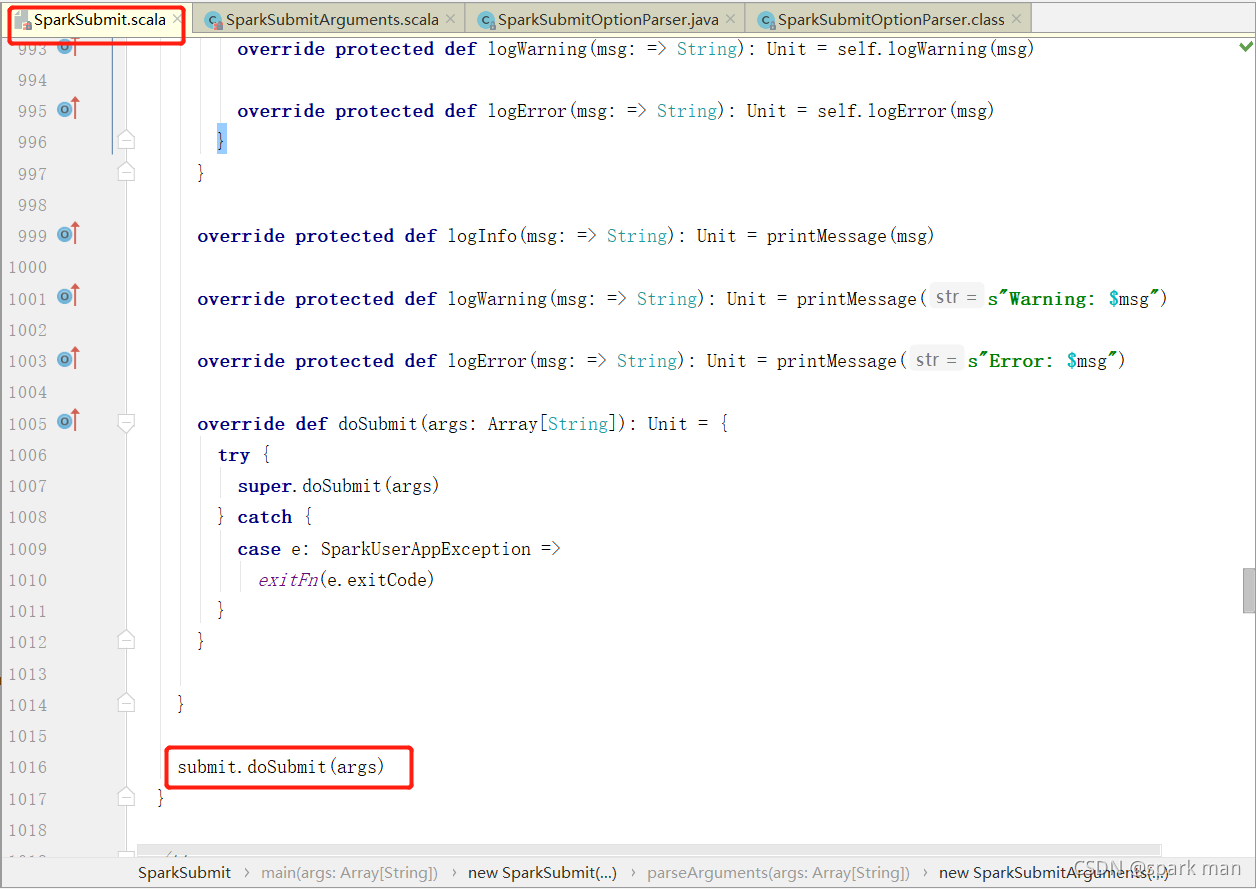This screenshot has height=889, width=1256.
Task: Click override gutter icon on line 1001
Action: [68, 296]
